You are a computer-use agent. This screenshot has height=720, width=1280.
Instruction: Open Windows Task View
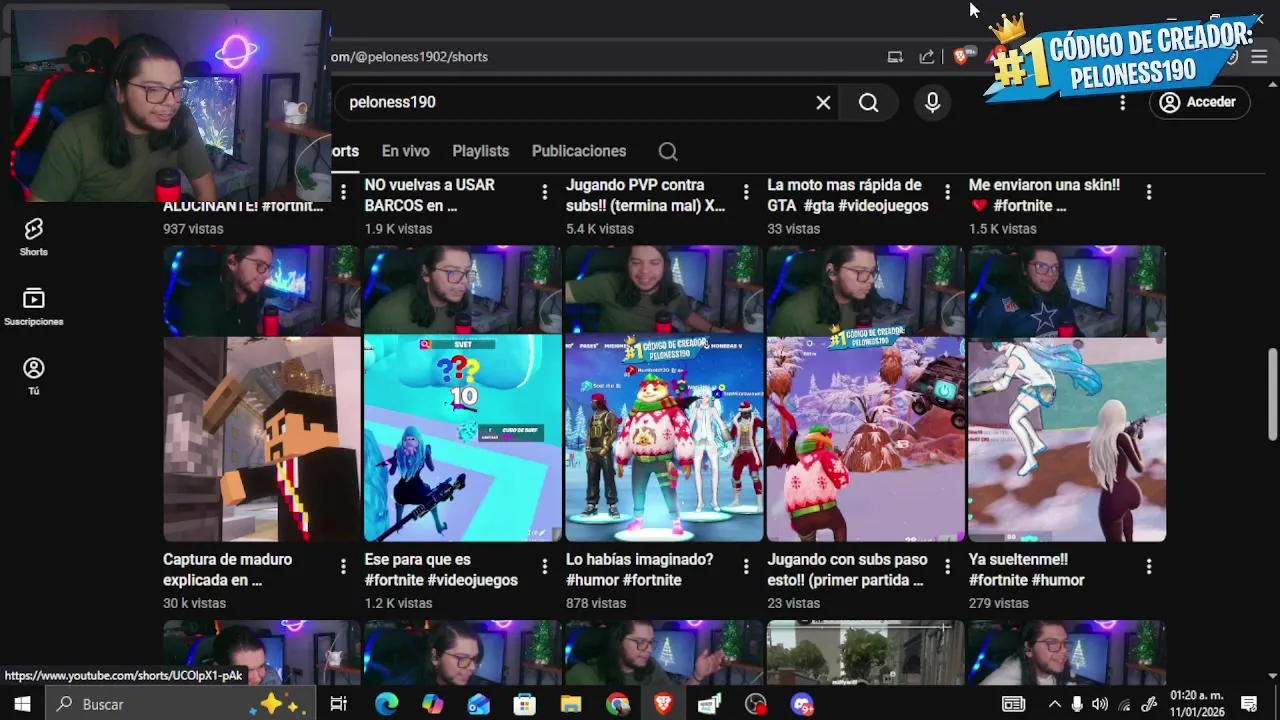coord(339,704)
